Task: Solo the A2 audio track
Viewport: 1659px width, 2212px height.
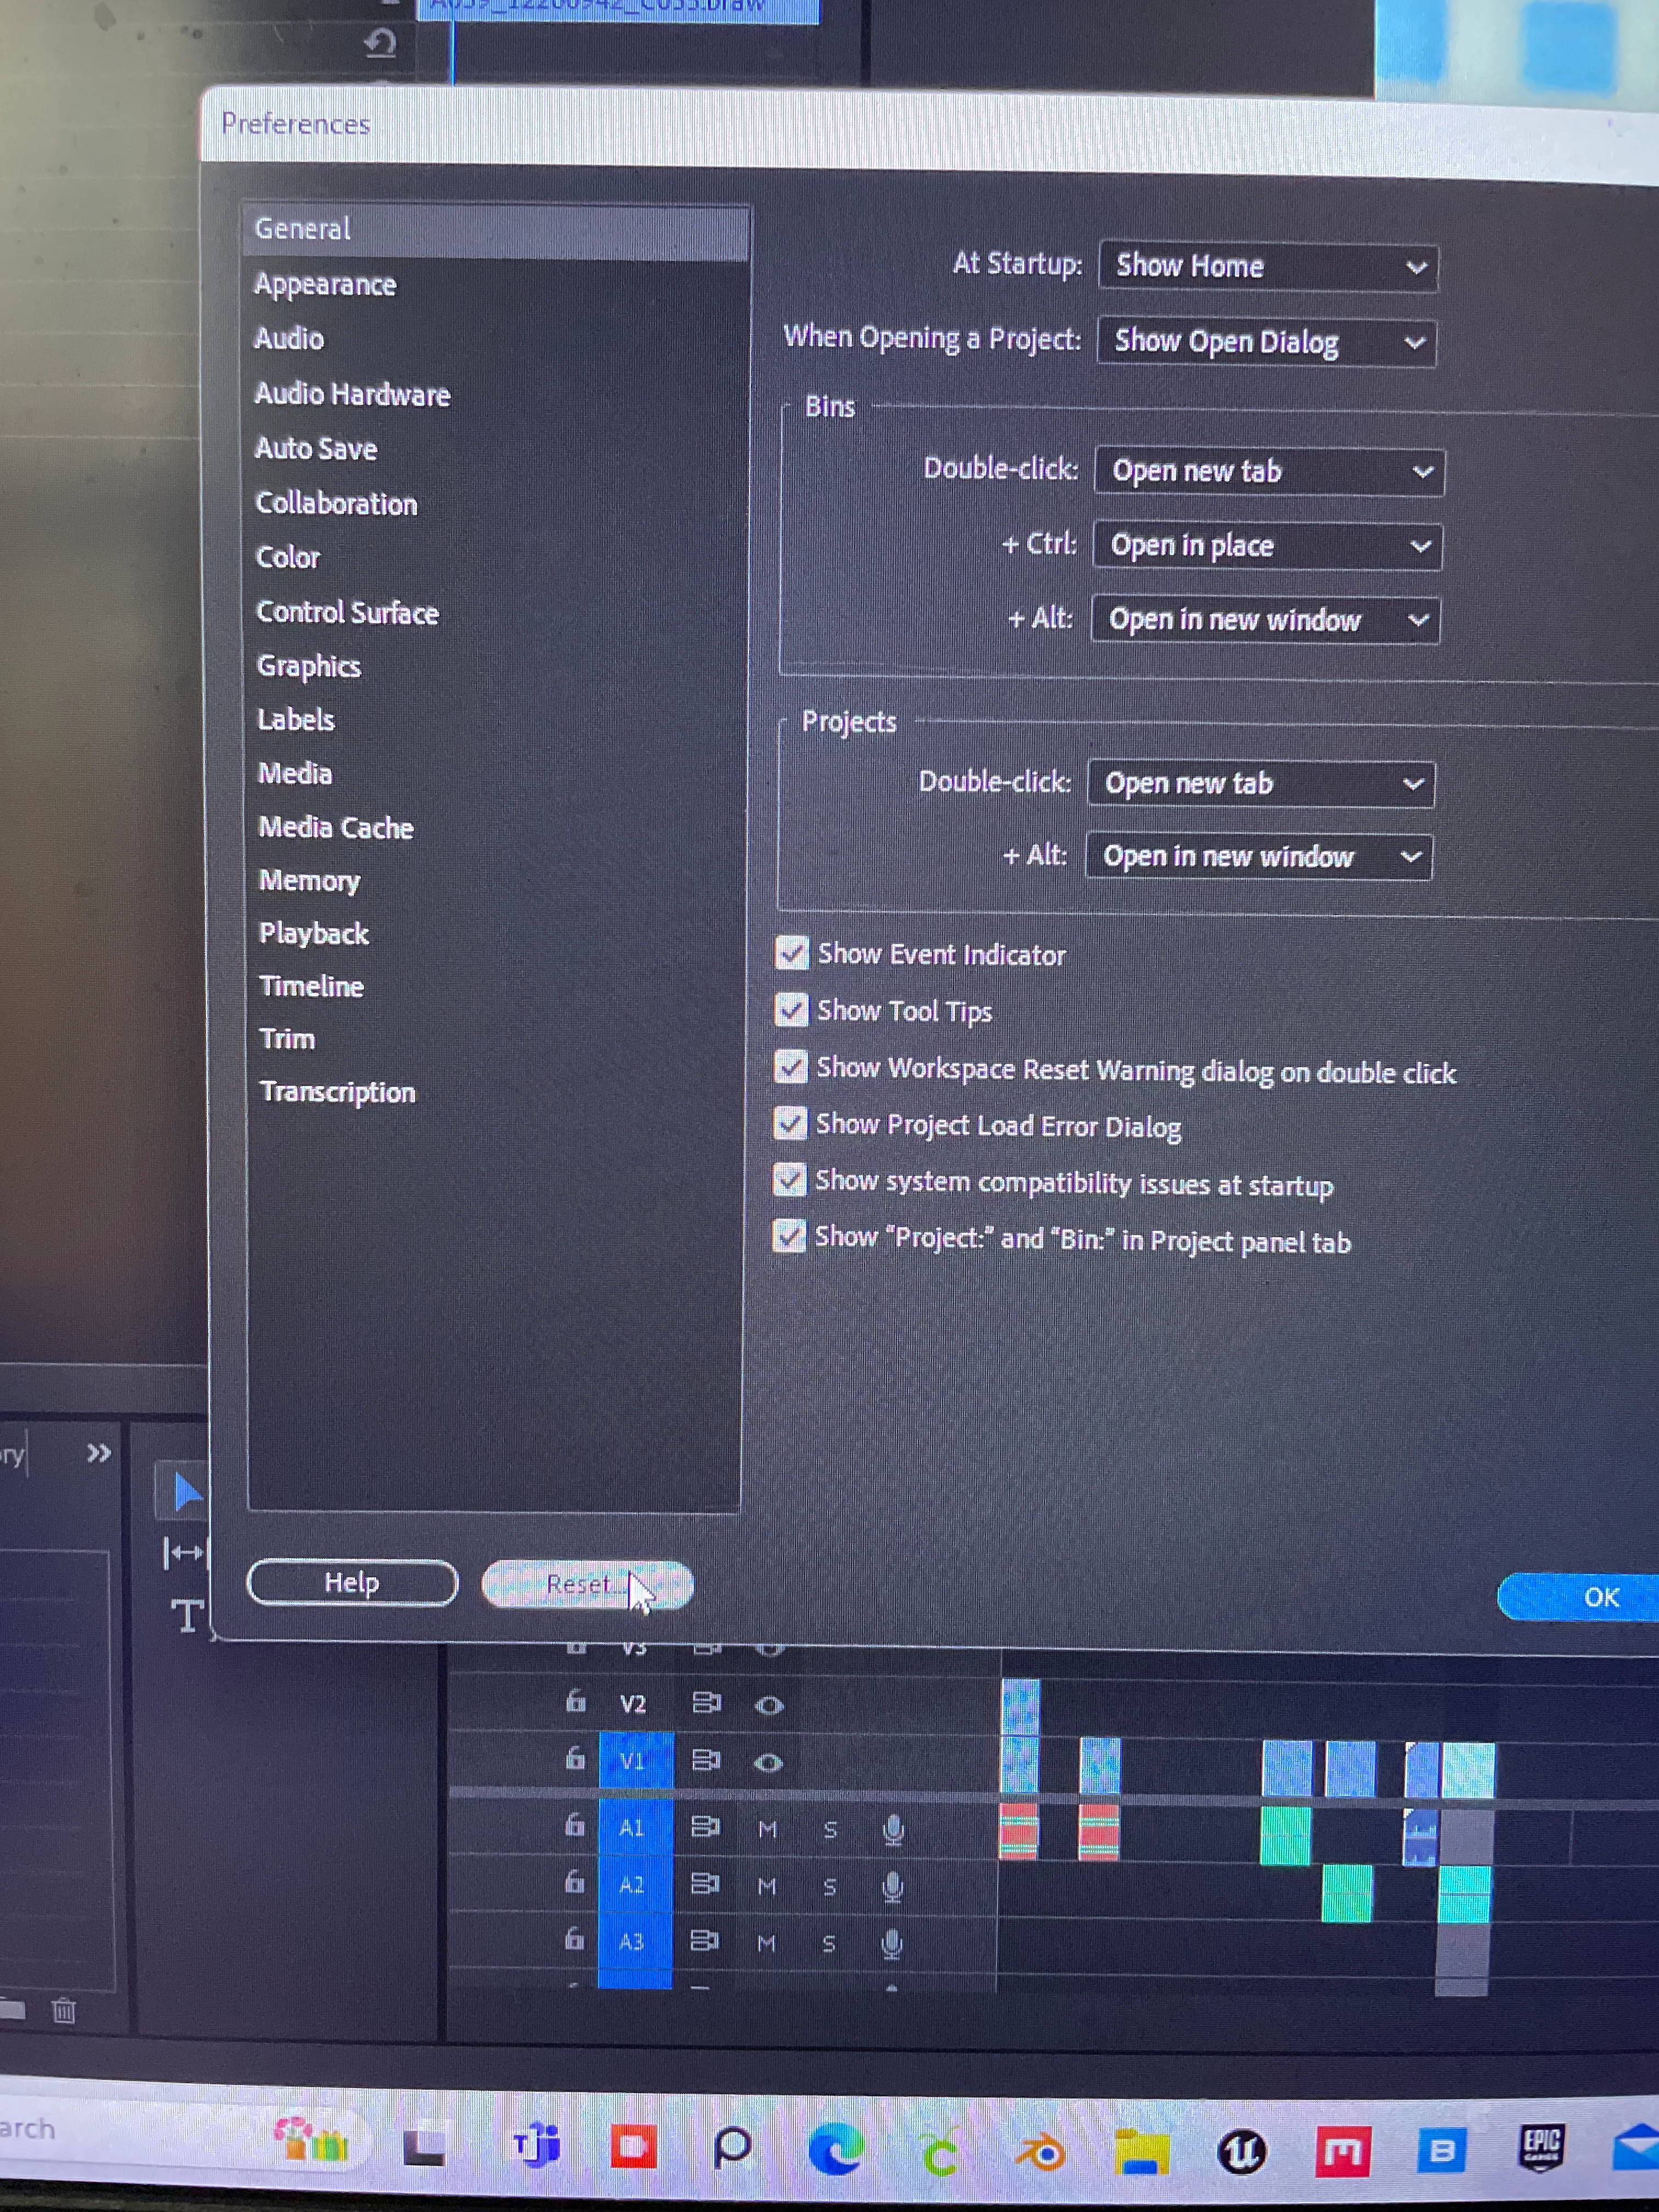Action: (829, 1886)
